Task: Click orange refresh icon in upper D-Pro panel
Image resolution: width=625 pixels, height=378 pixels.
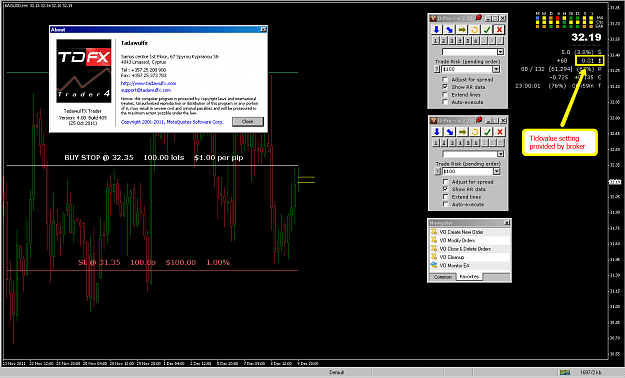Action: pos(474,30)
